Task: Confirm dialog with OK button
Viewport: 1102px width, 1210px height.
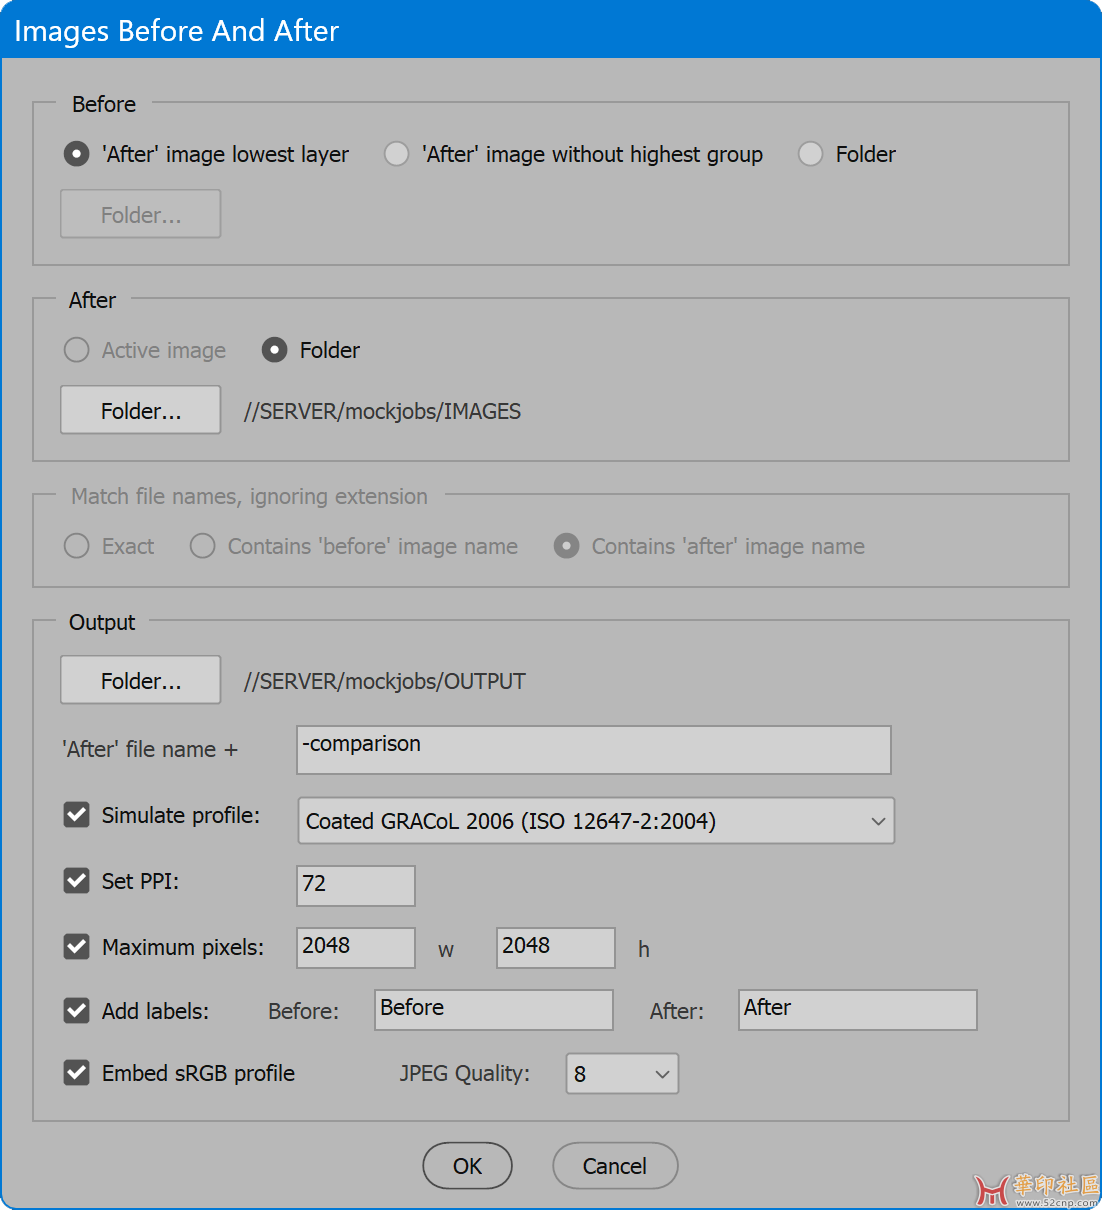Action: tap(468, 1166)
